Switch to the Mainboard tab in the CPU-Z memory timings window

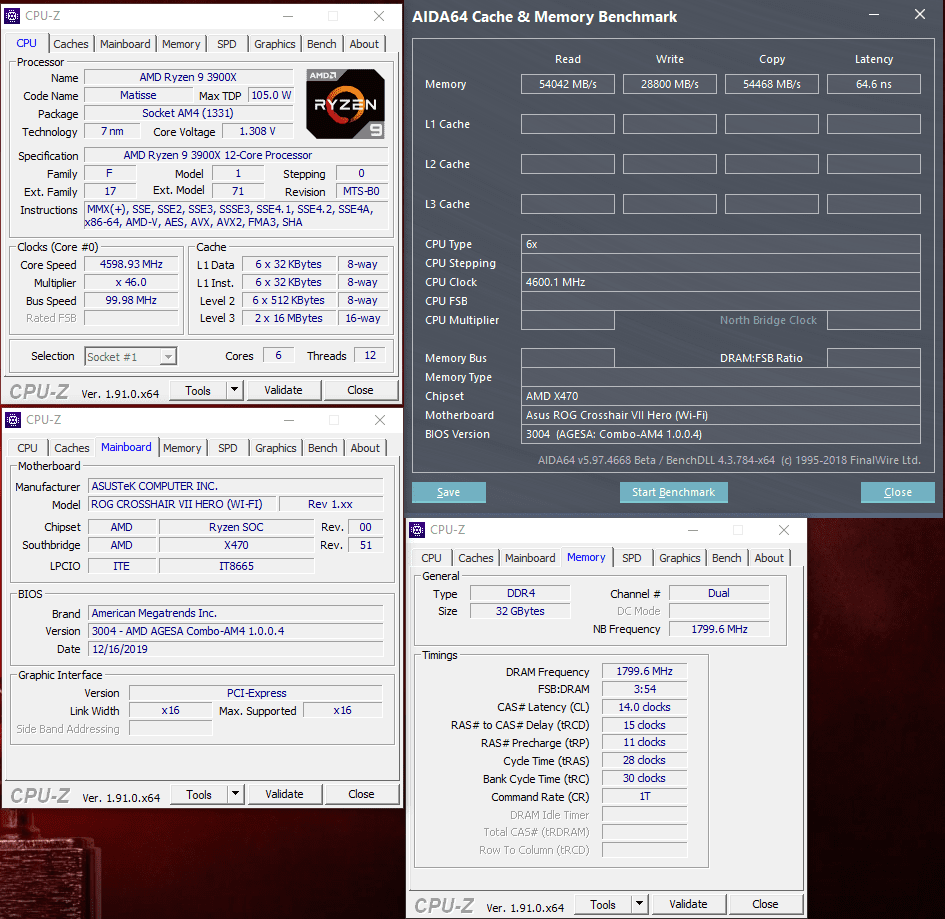point(530,558)
